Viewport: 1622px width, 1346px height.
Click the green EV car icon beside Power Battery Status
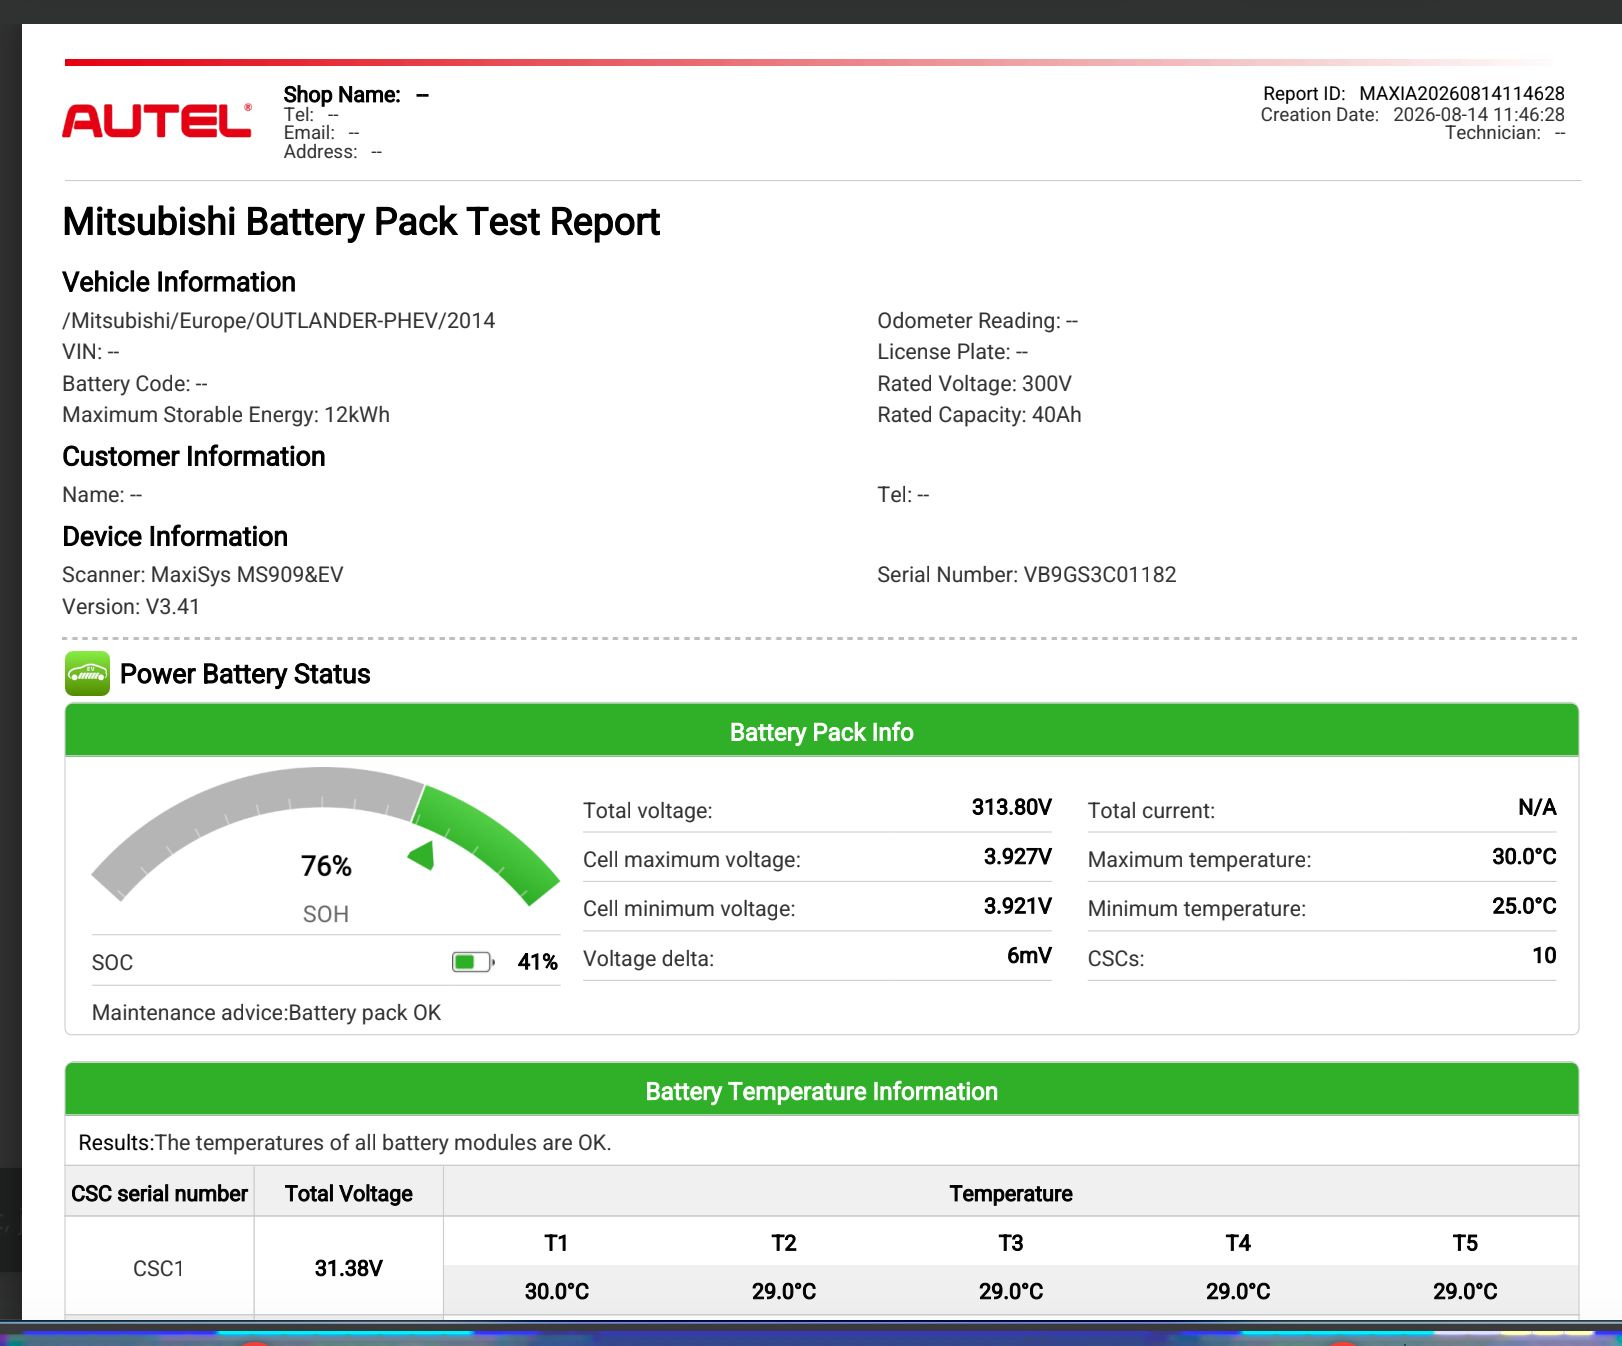(87, 674)
